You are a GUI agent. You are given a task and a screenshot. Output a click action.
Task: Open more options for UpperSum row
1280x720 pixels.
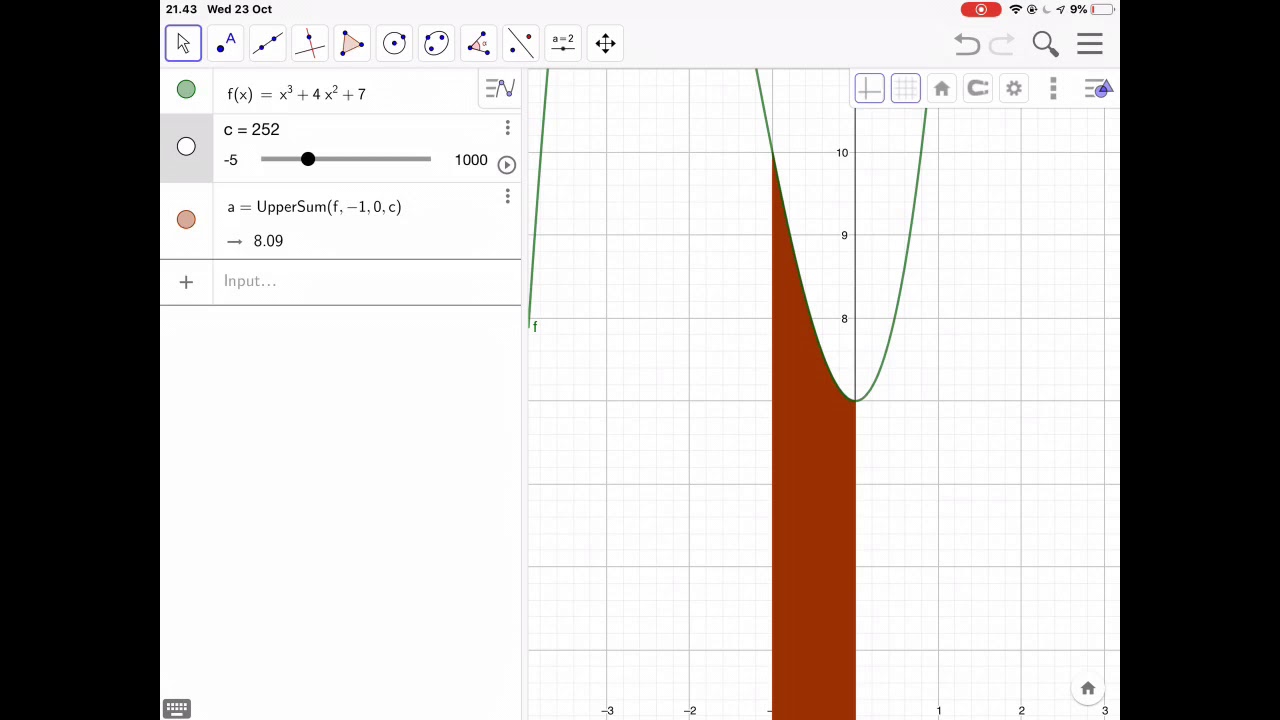pyautogui.click(x=507, y=196)
